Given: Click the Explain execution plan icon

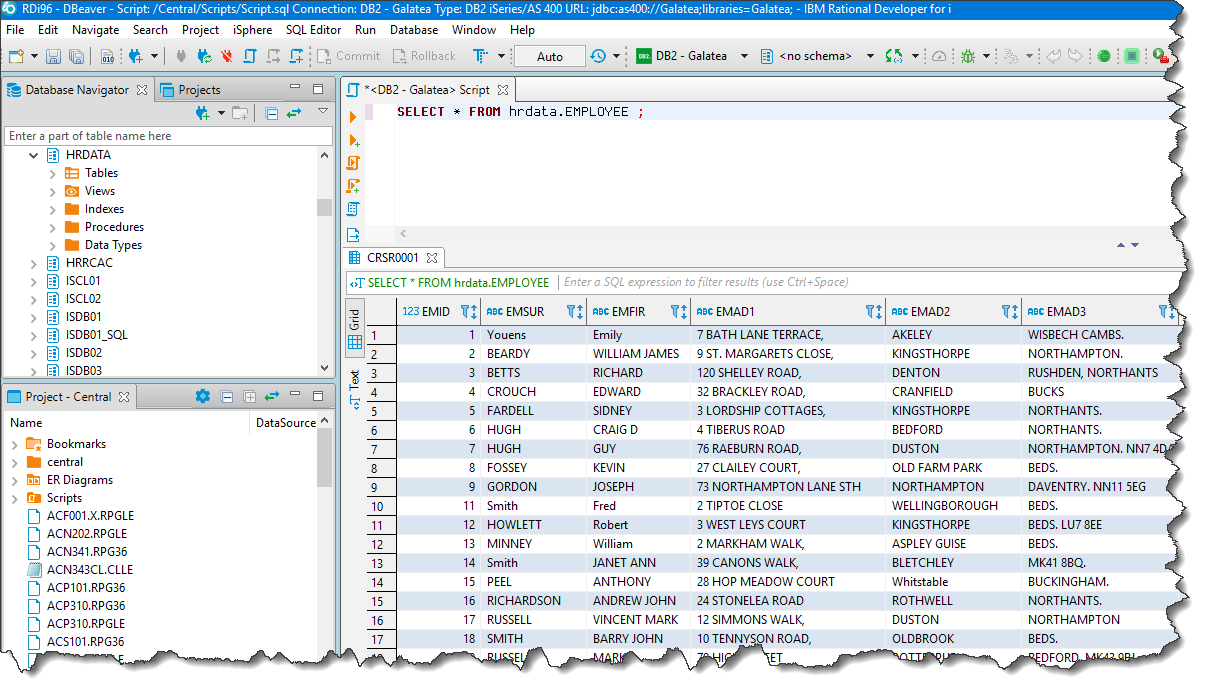Looking at the screenshot, I should tap(353, 209).
